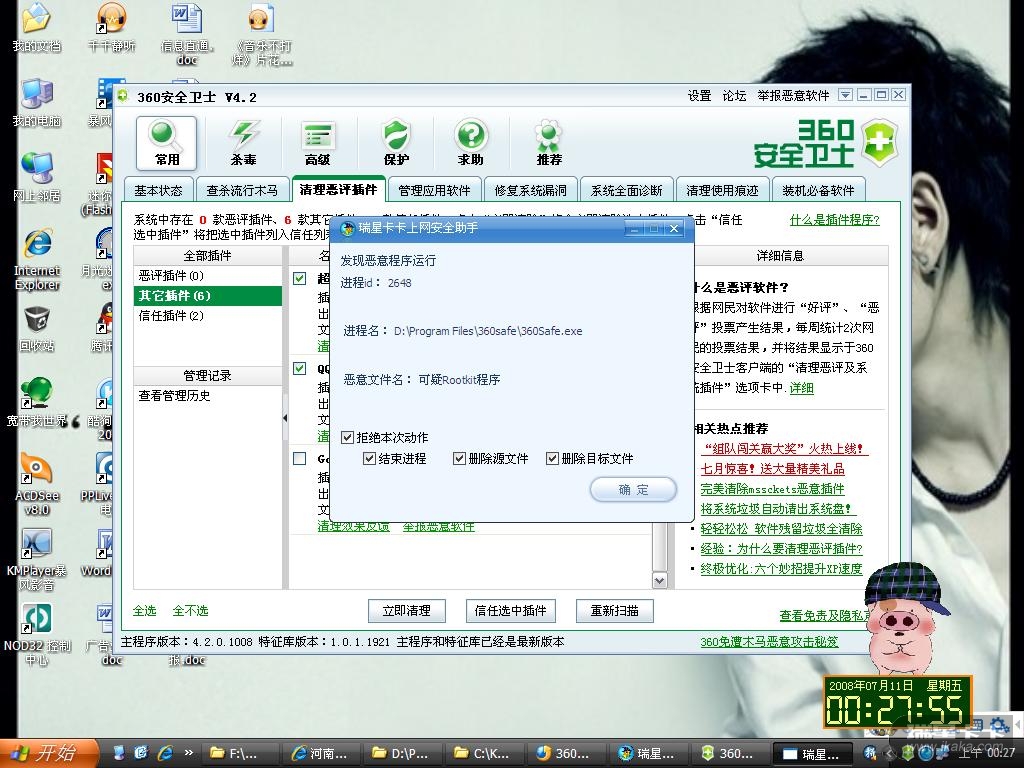Confirm with the 确定 button

[x=633, y=489]
